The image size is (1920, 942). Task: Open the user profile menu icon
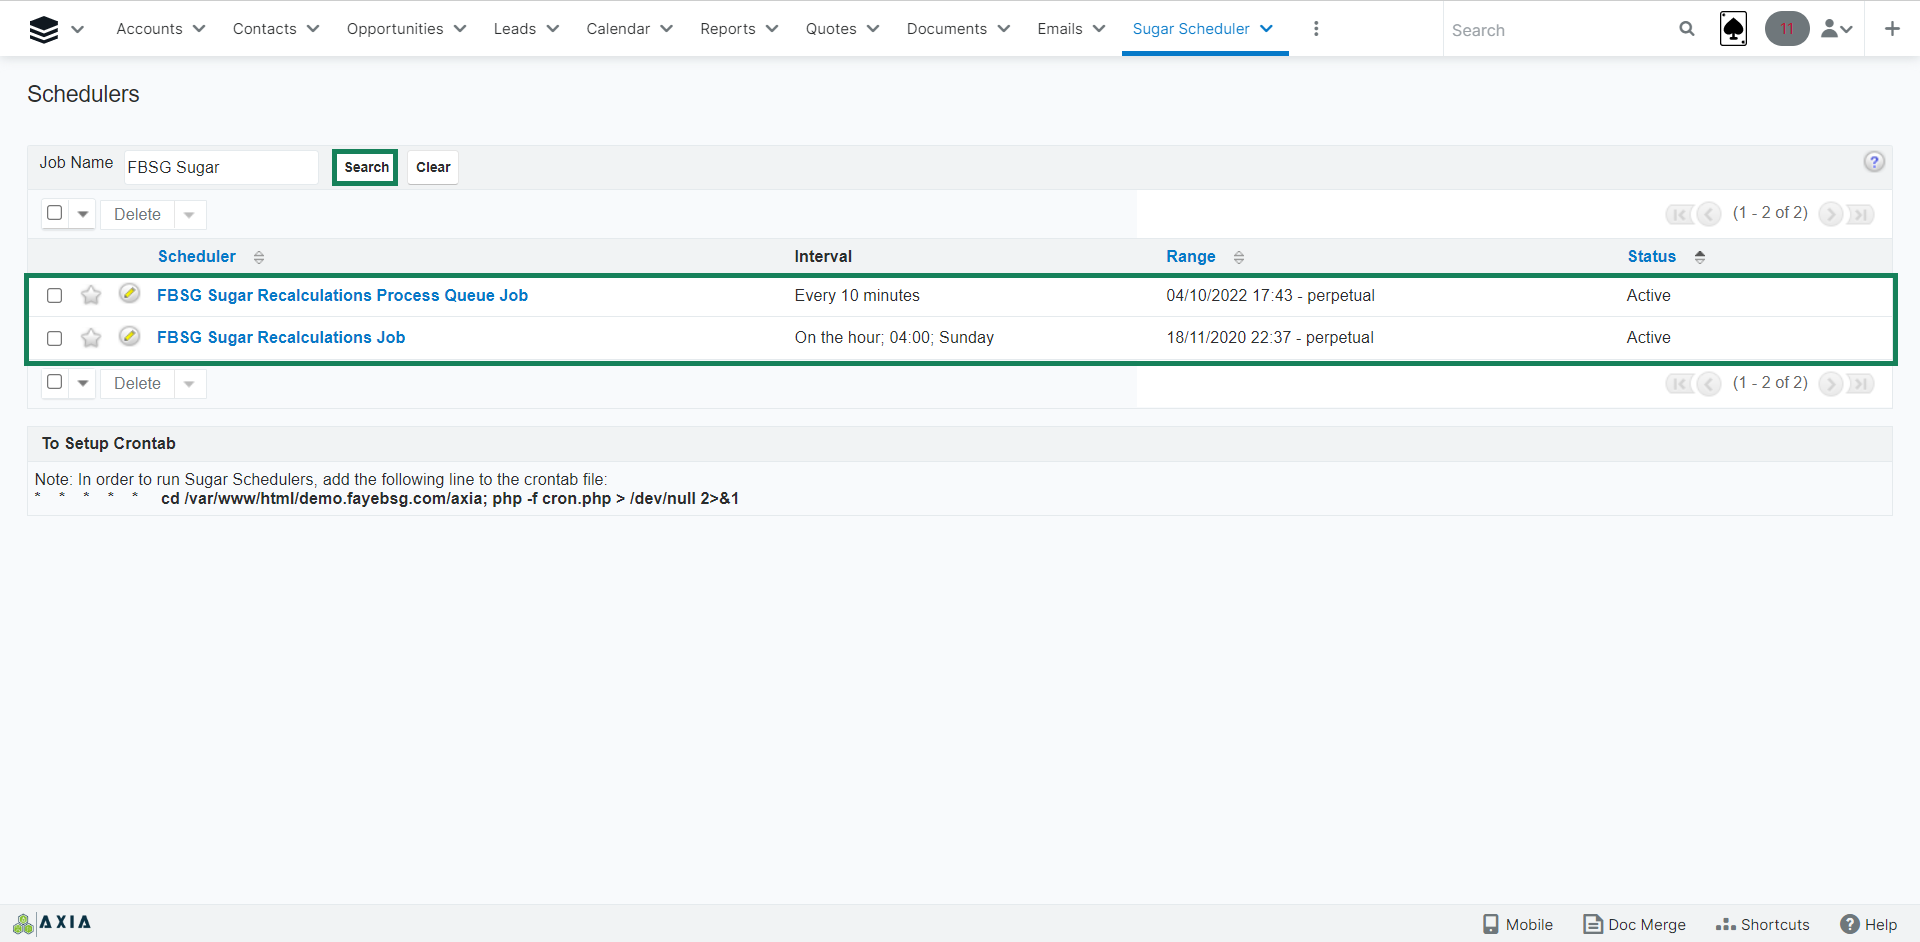(1837, 29)
